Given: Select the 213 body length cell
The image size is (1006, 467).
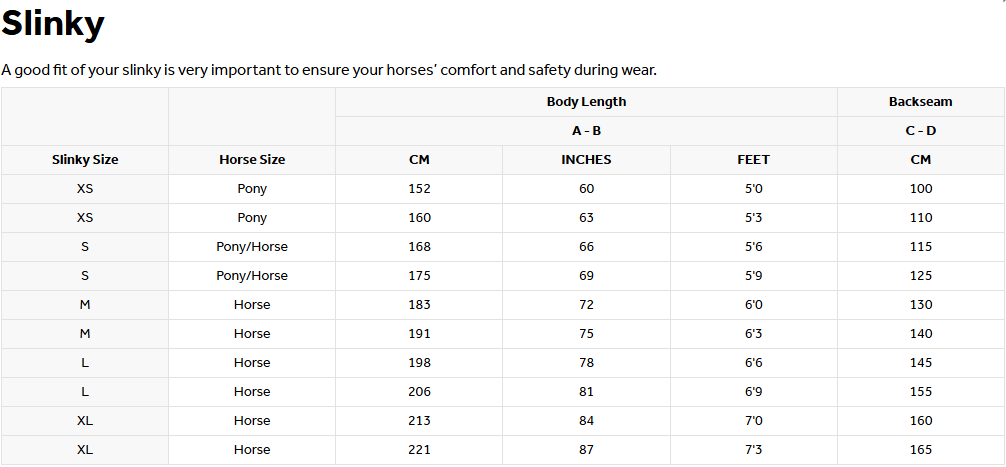Looking at the screenshot, I should [x=419, y=421].
